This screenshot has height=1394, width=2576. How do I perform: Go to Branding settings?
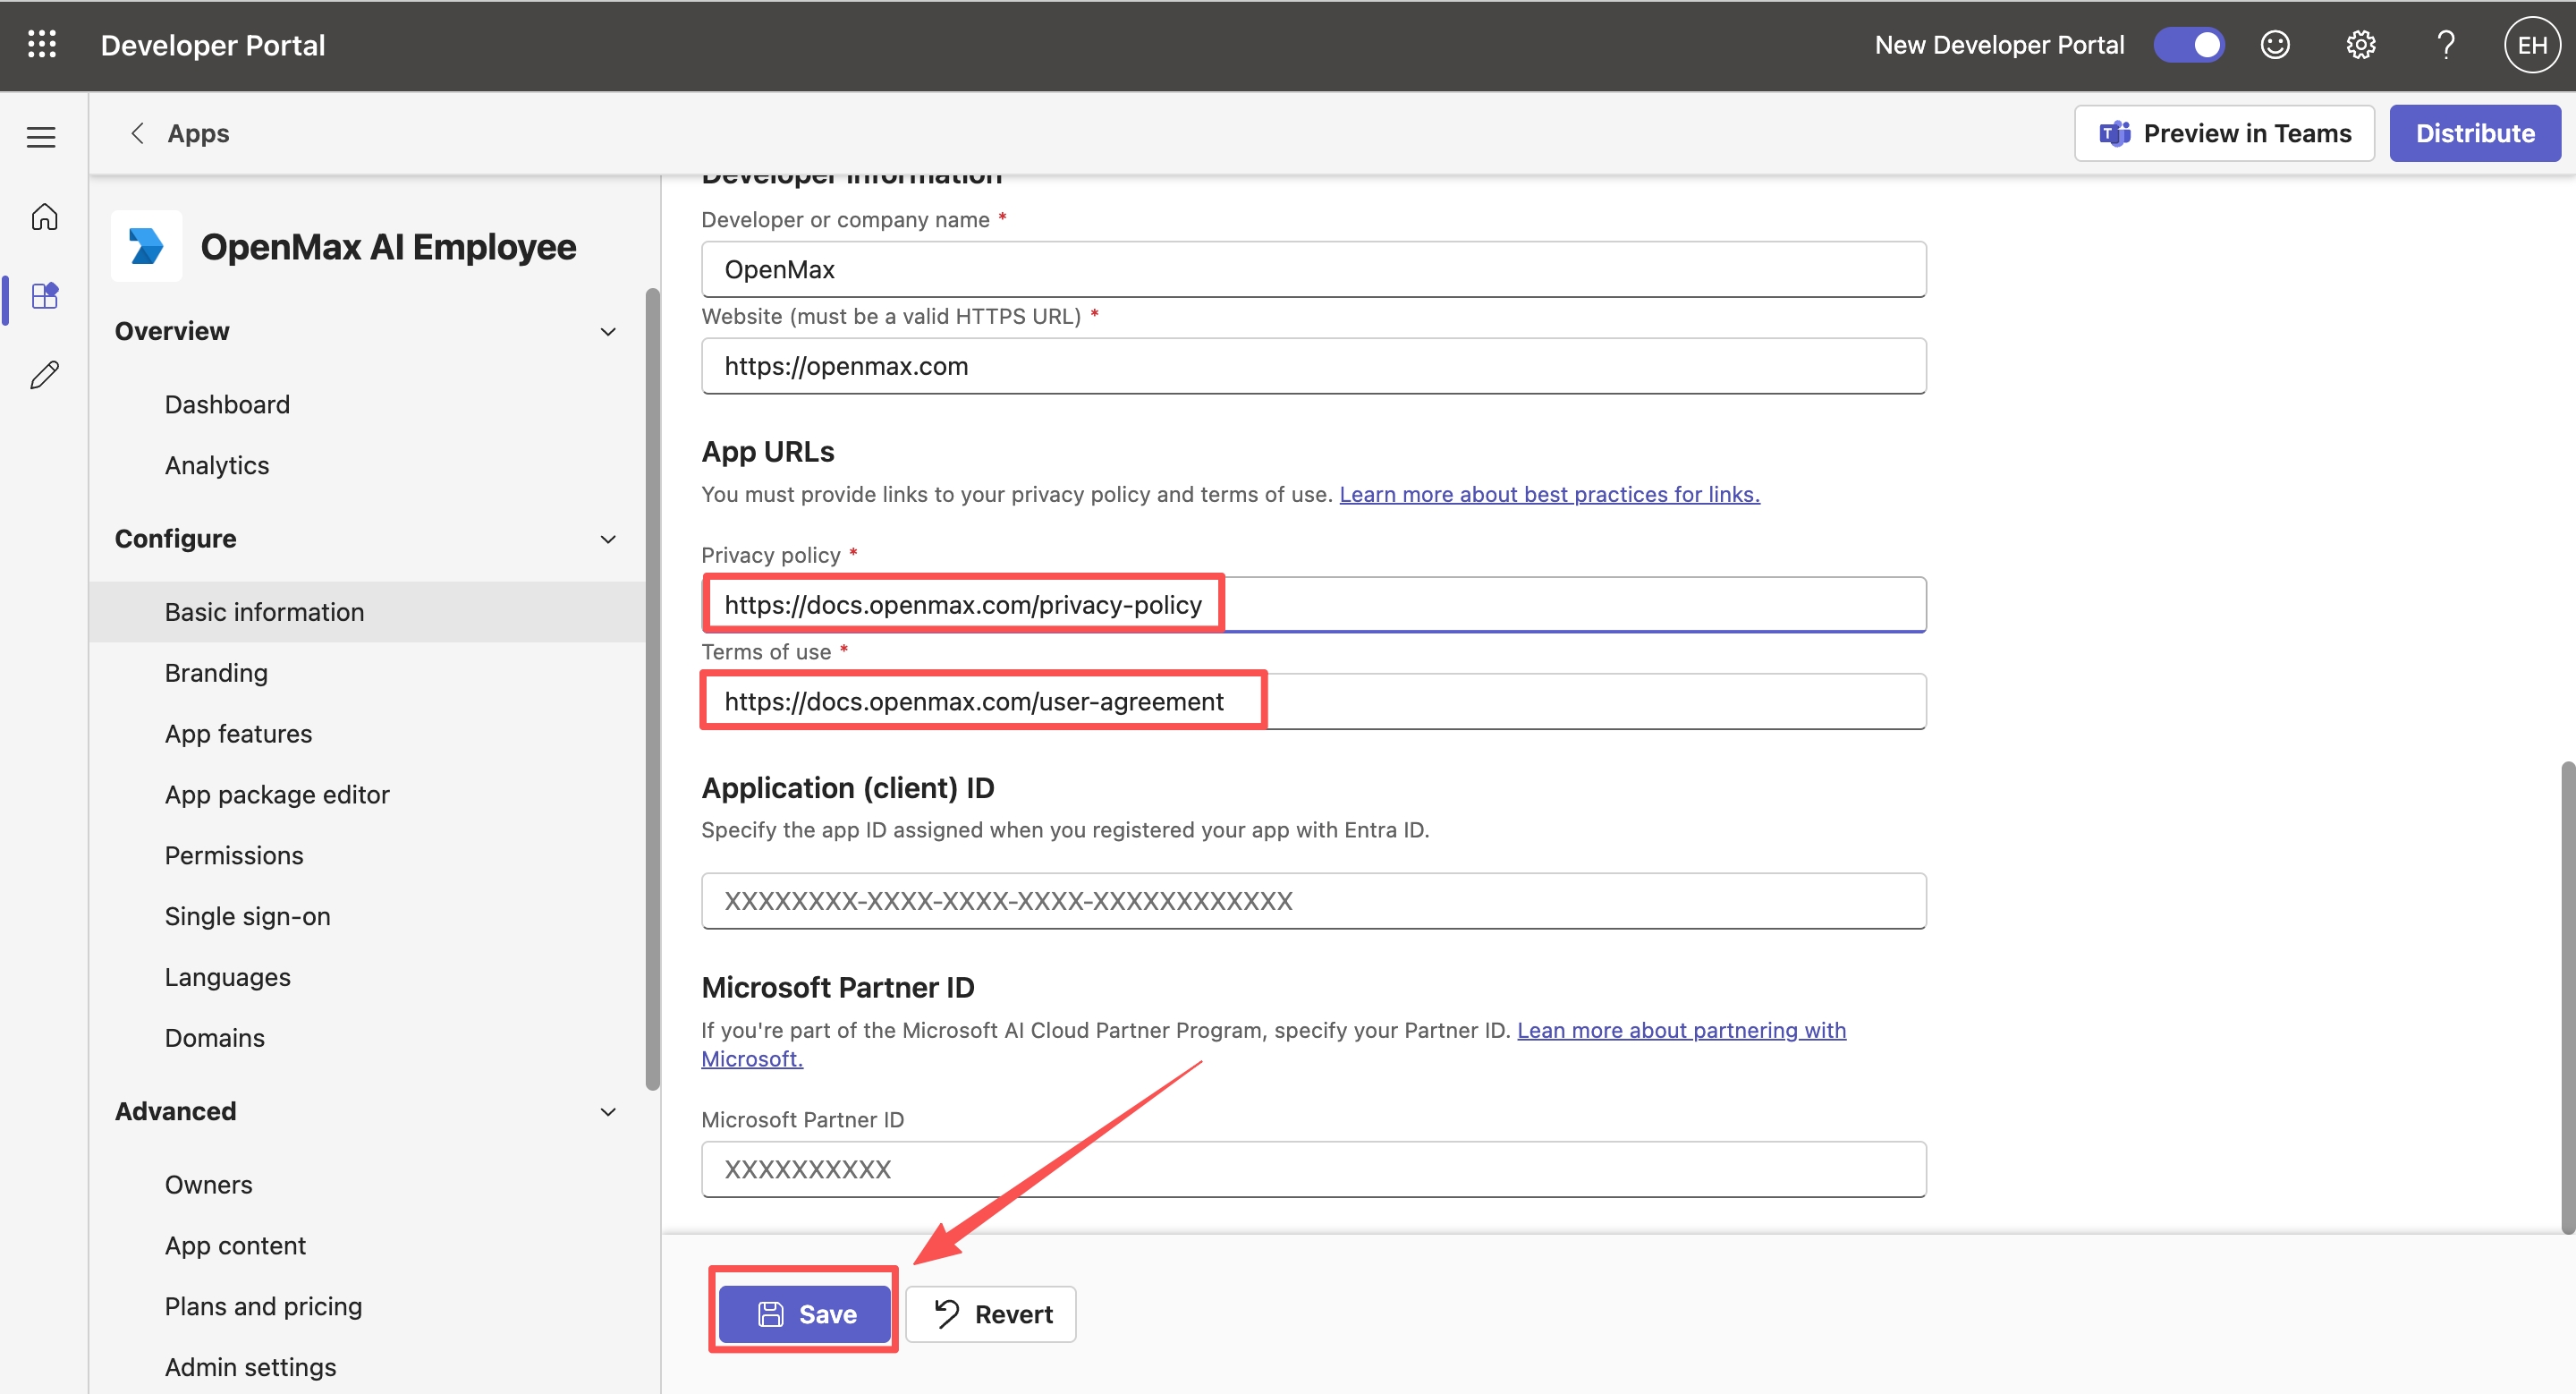(x=216, y=673)
